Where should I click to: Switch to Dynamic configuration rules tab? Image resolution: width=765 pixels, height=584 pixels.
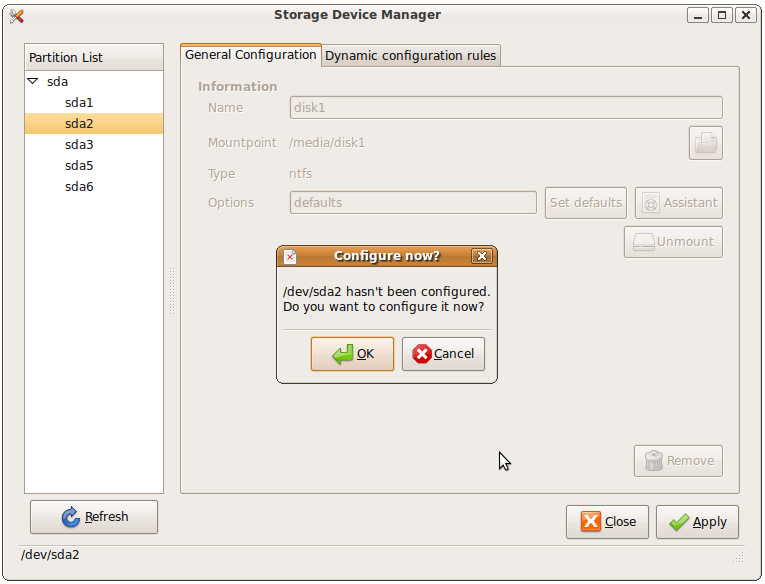(x=410, y=56)
